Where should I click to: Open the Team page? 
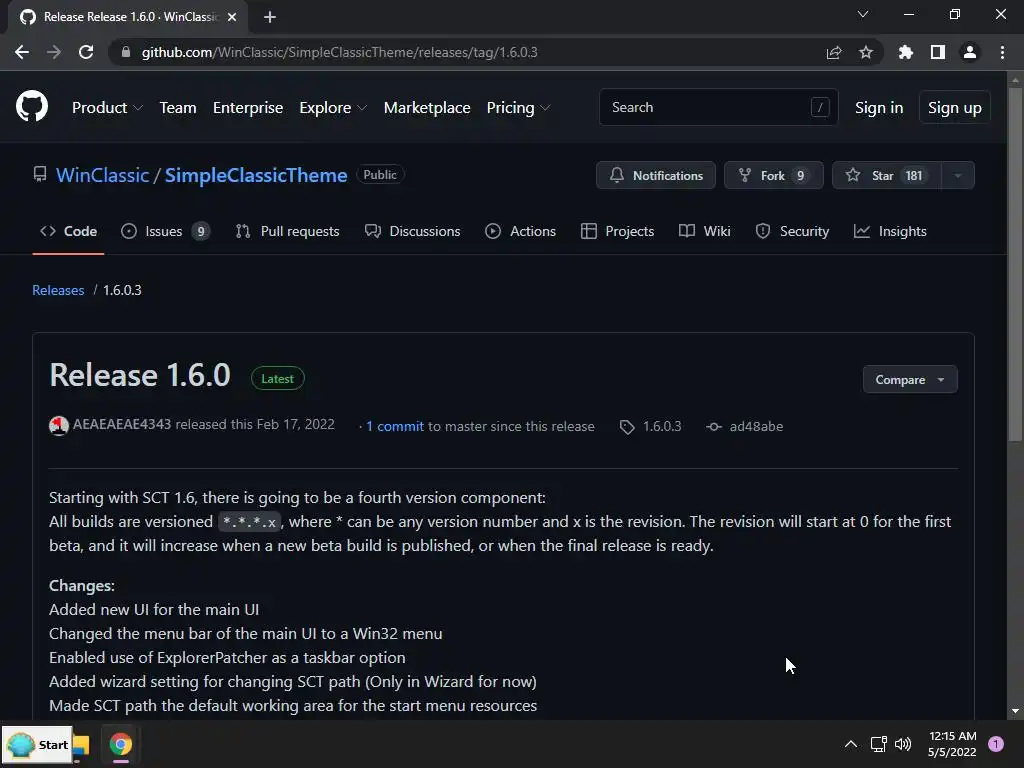178,108
